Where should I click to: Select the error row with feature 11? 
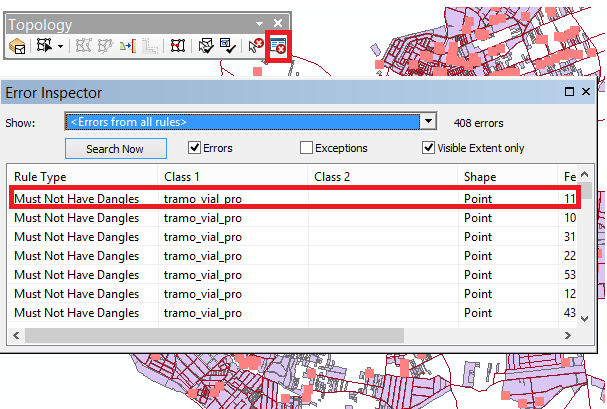[293, 199]
